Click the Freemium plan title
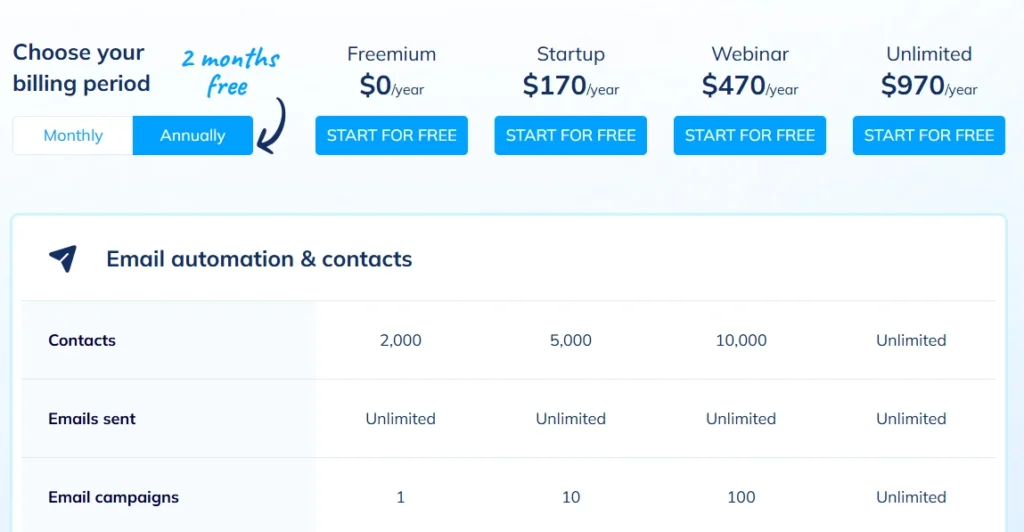Image resolution: width=1024 pixels, height=532 pixels. tap(391, 54)
